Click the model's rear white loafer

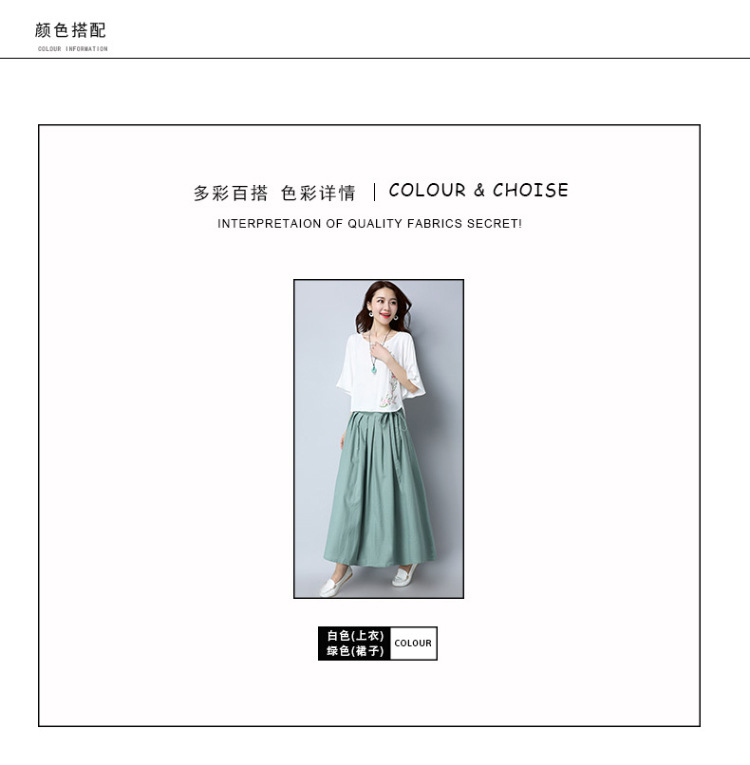point(405,576)
